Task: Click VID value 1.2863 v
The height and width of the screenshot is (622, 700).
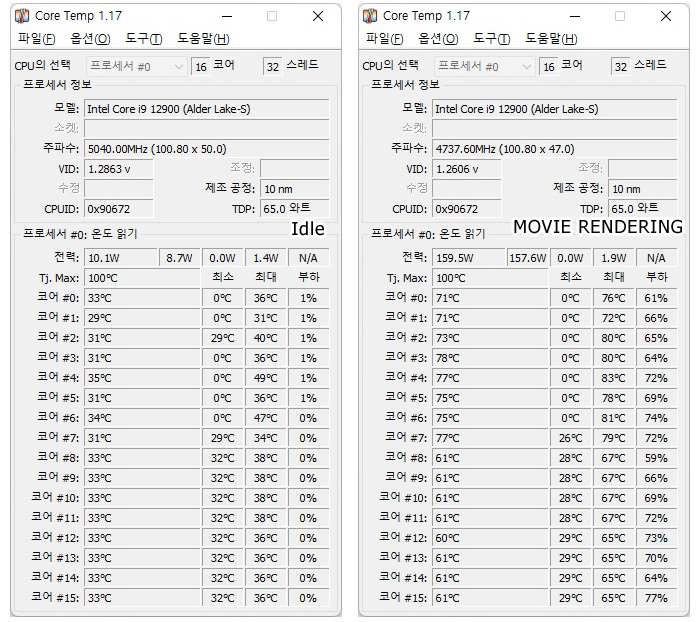Action: 119,169
